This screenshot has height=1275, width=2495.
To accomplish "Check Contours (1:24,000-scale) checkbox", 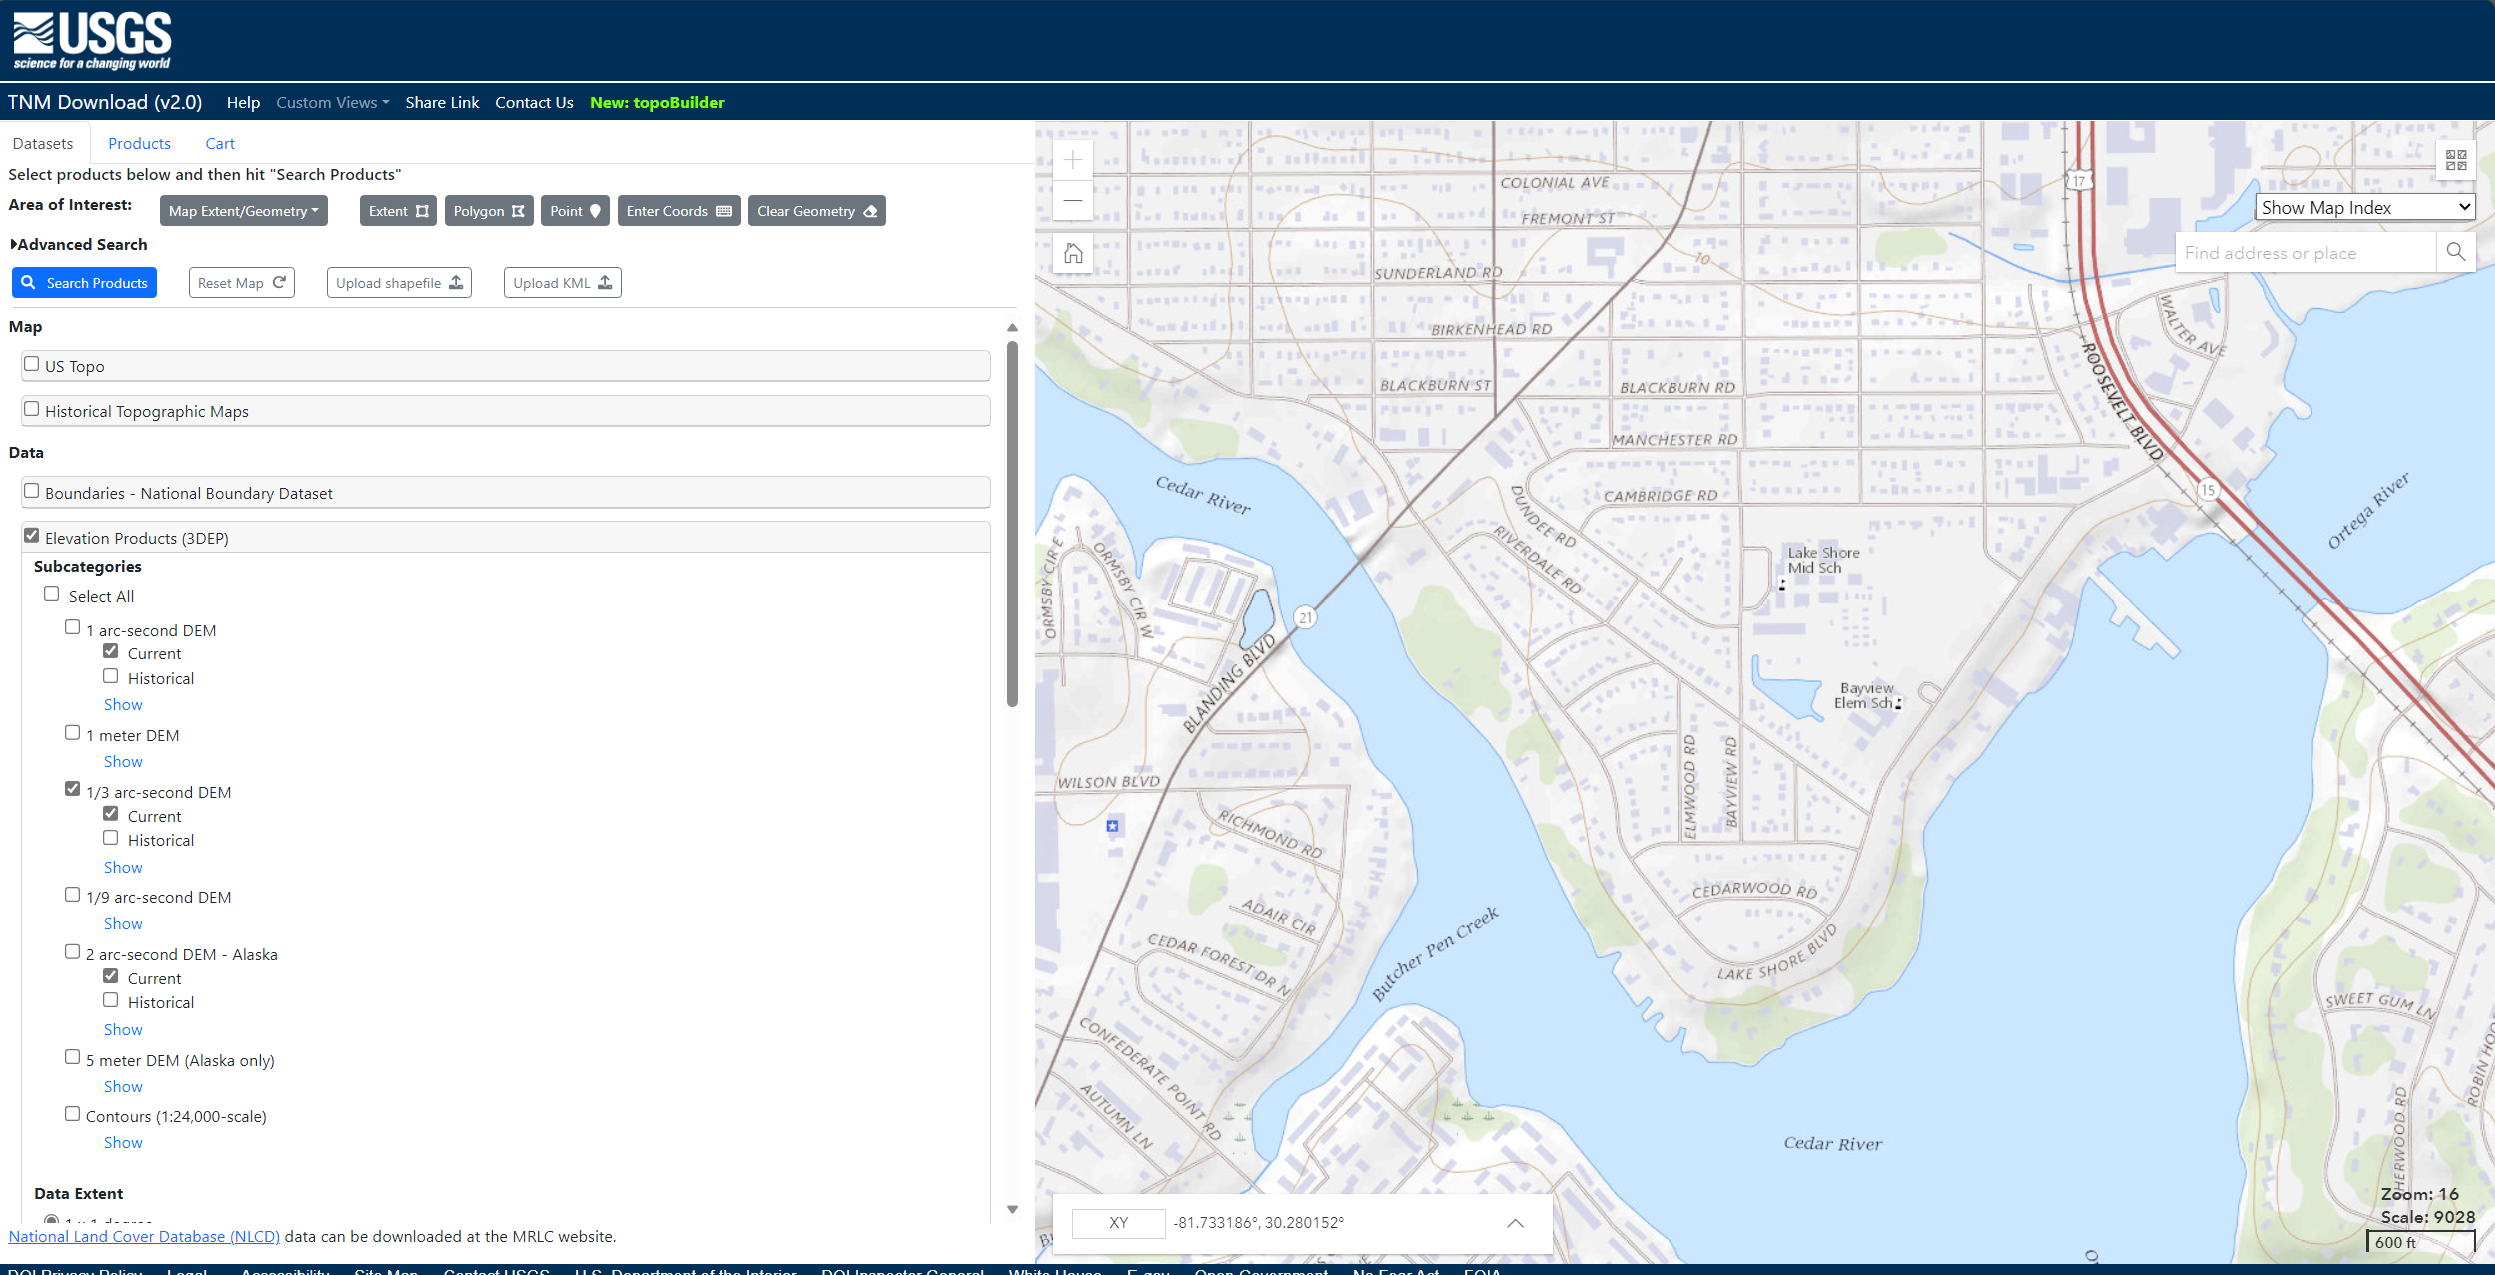I will (x=72, y=1114).
